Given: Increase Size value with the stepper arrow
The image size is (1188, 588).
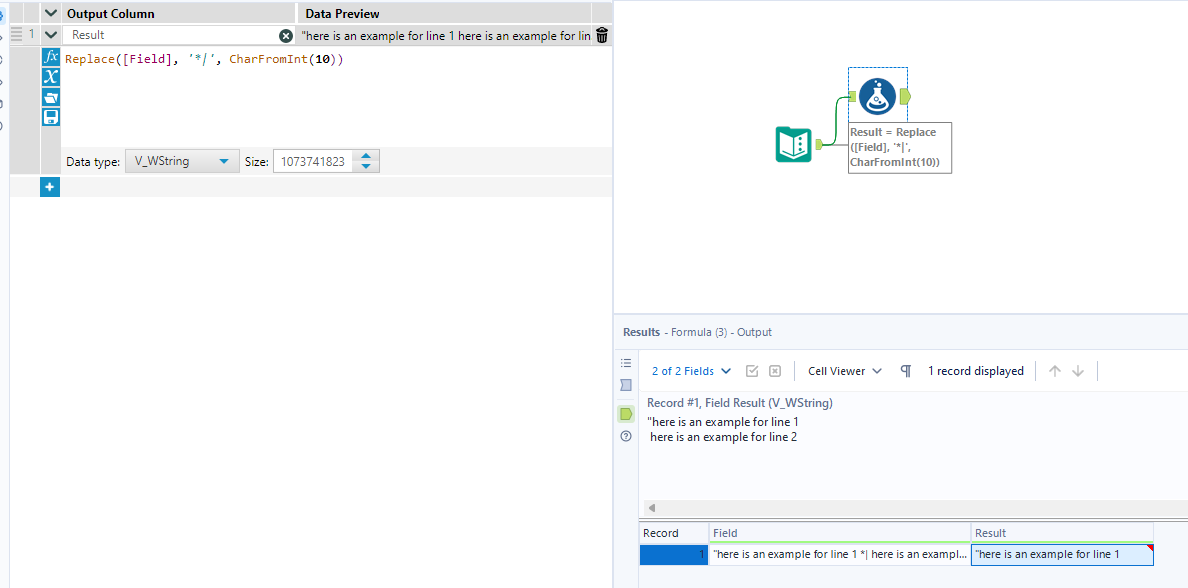Looking at the screenshot, I should point(365,155).
